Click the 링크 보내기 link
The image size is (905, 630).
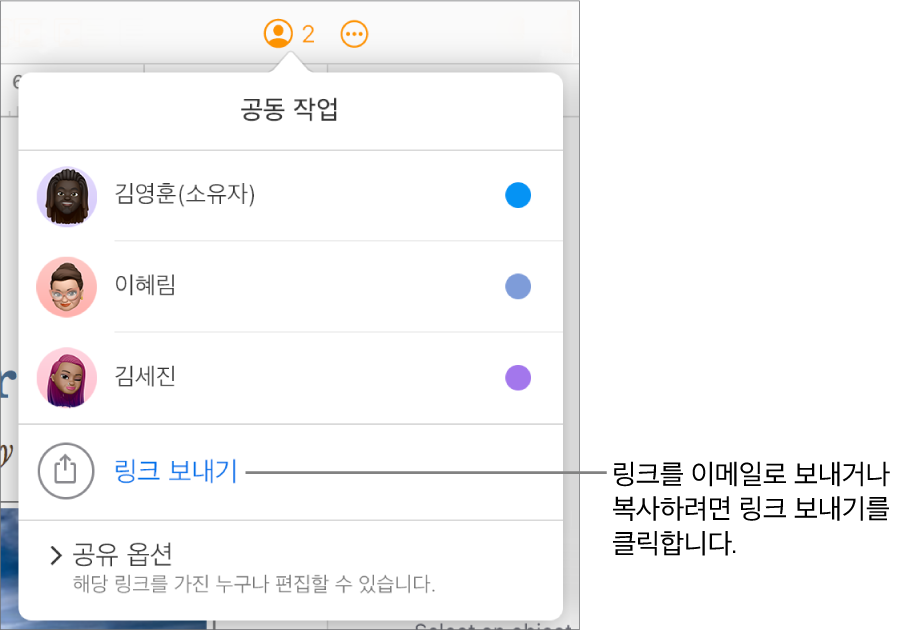[172, 471]
